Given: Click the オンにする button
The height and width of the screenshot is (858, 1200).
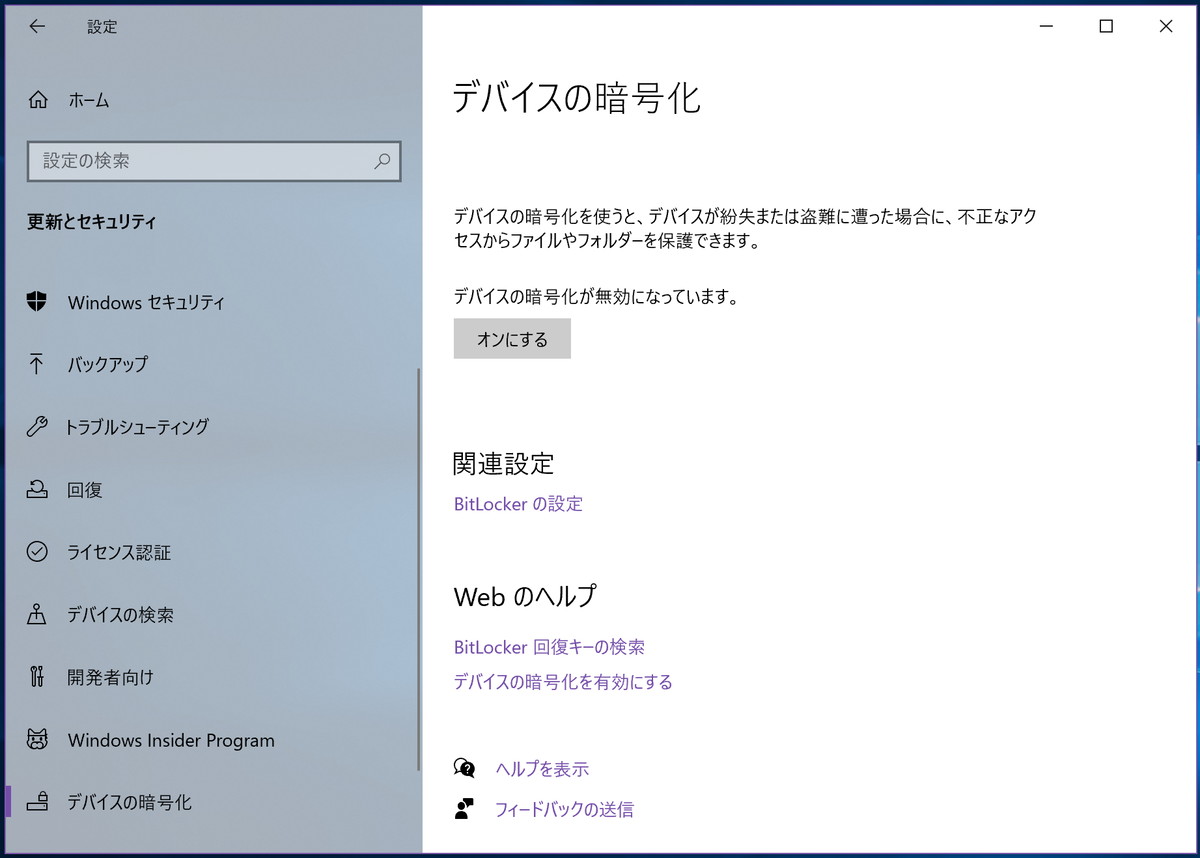Looking at the screenshot, I should pos(512,339).
